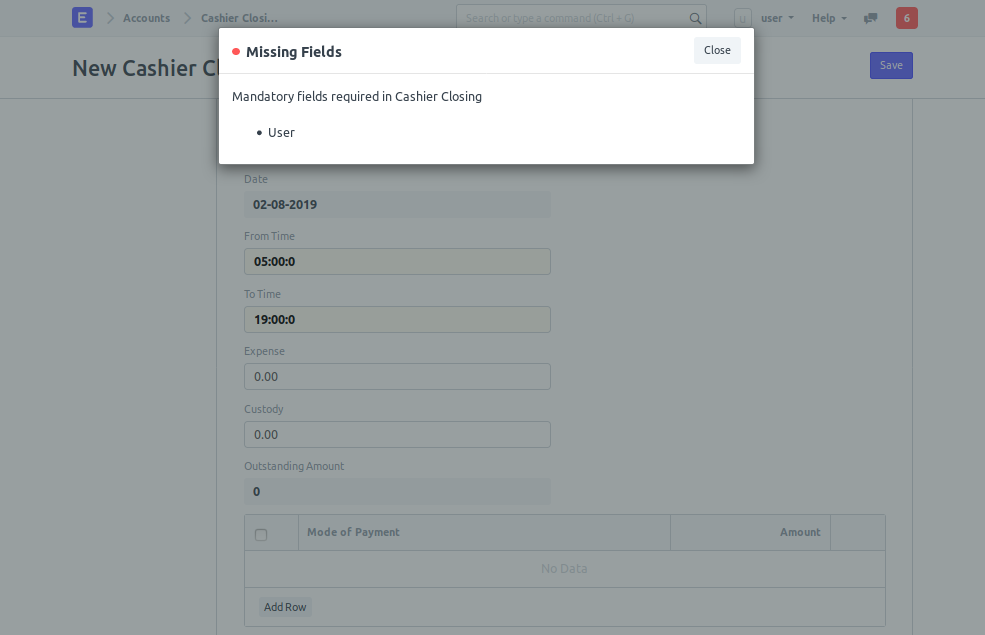Screen dimensions: 985x635
Task: Expand the user dropdown menu
Action: coord(778,18)
